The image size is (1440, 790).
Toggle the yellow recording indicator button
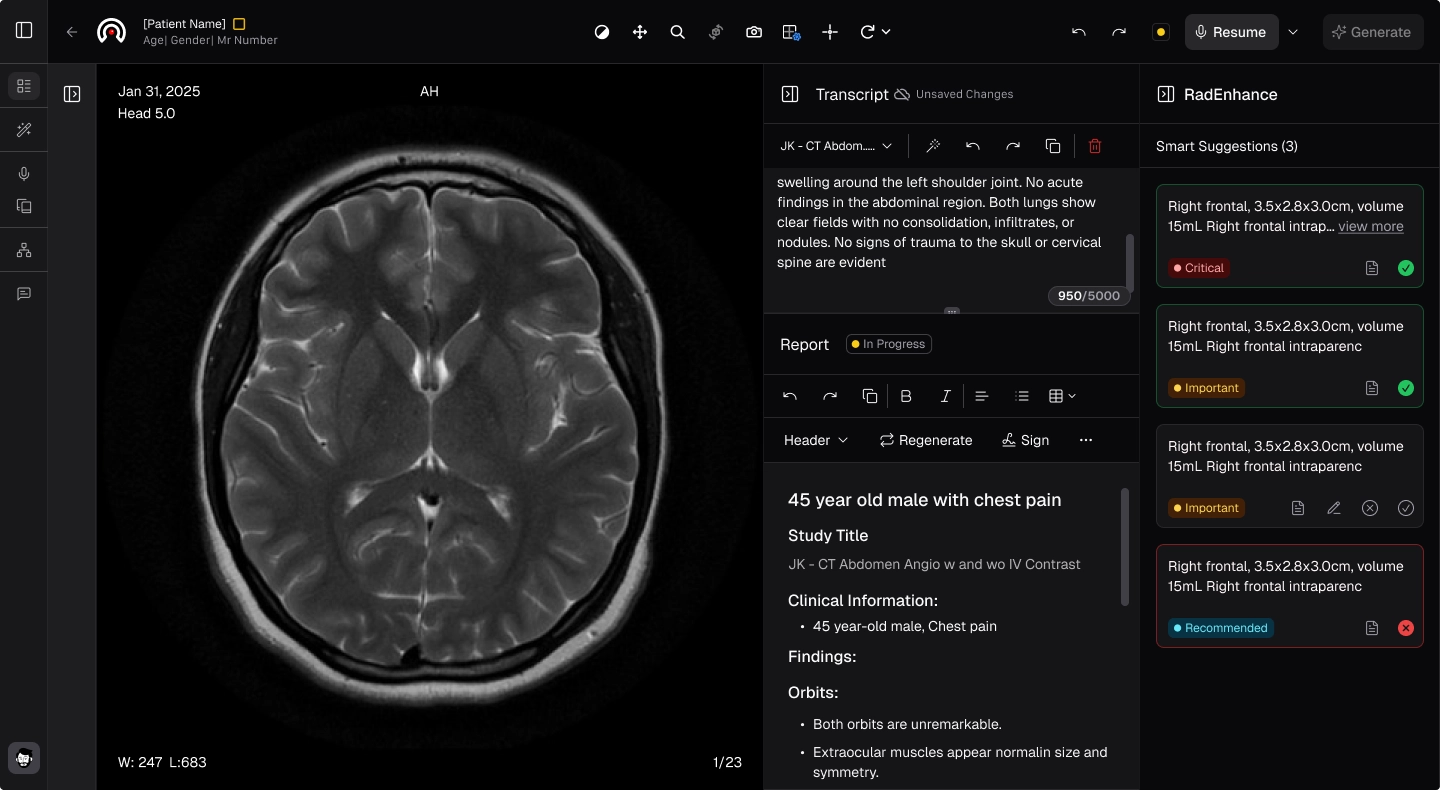(1161, 32)
